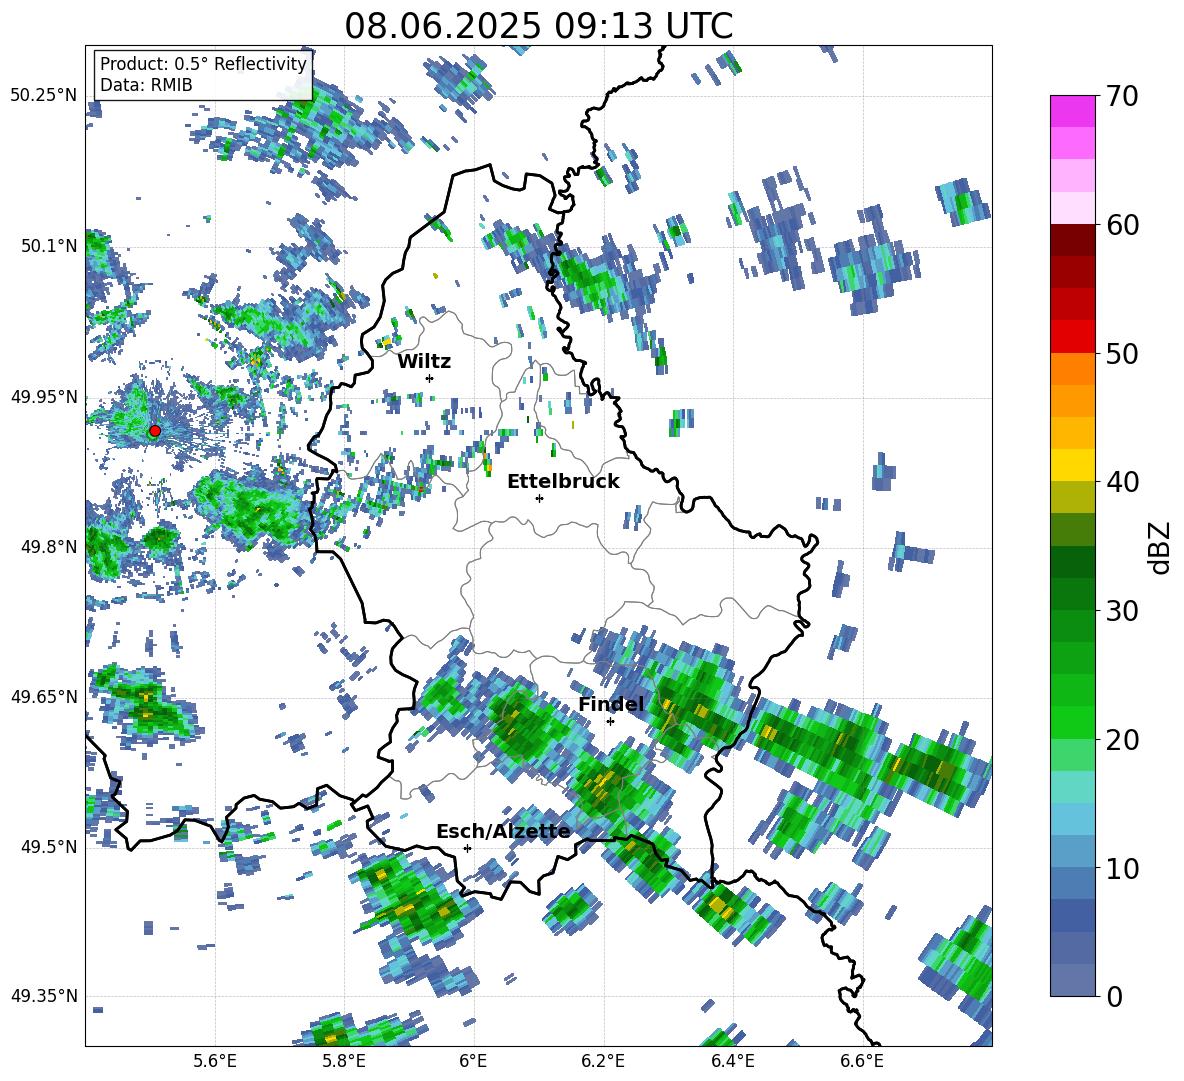The width and height of the screenshot is (1184, 1081).
Task: Click the 50.25°N latitude label
Action: click(44, 96)
